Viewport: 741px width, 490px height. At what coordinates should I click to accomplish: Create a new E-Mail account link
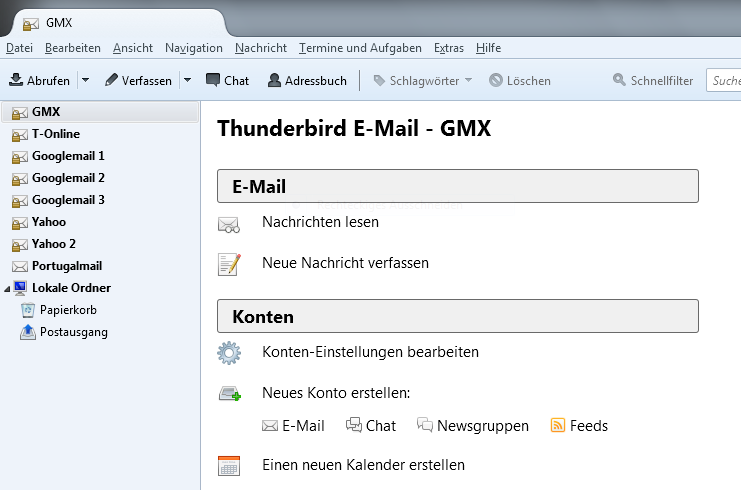[293, 426]
